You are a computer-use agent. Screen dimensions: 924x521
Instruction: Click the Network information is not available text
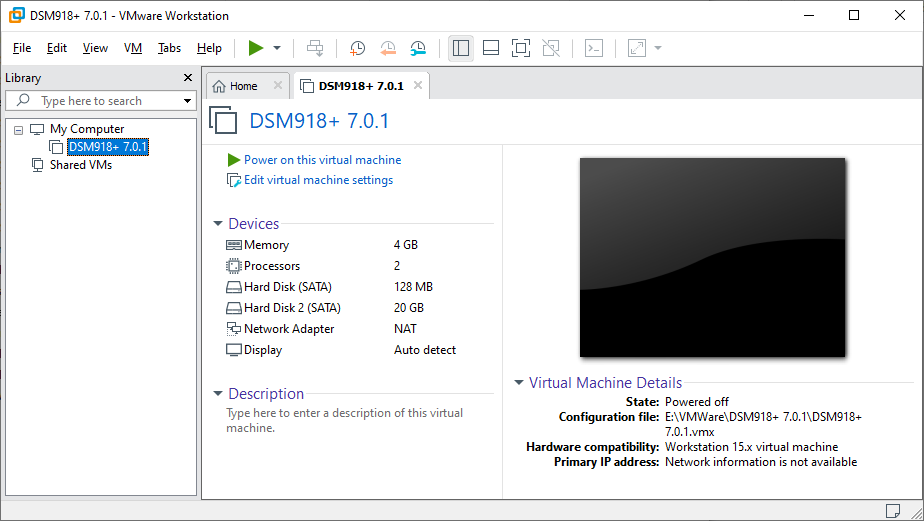761,462
